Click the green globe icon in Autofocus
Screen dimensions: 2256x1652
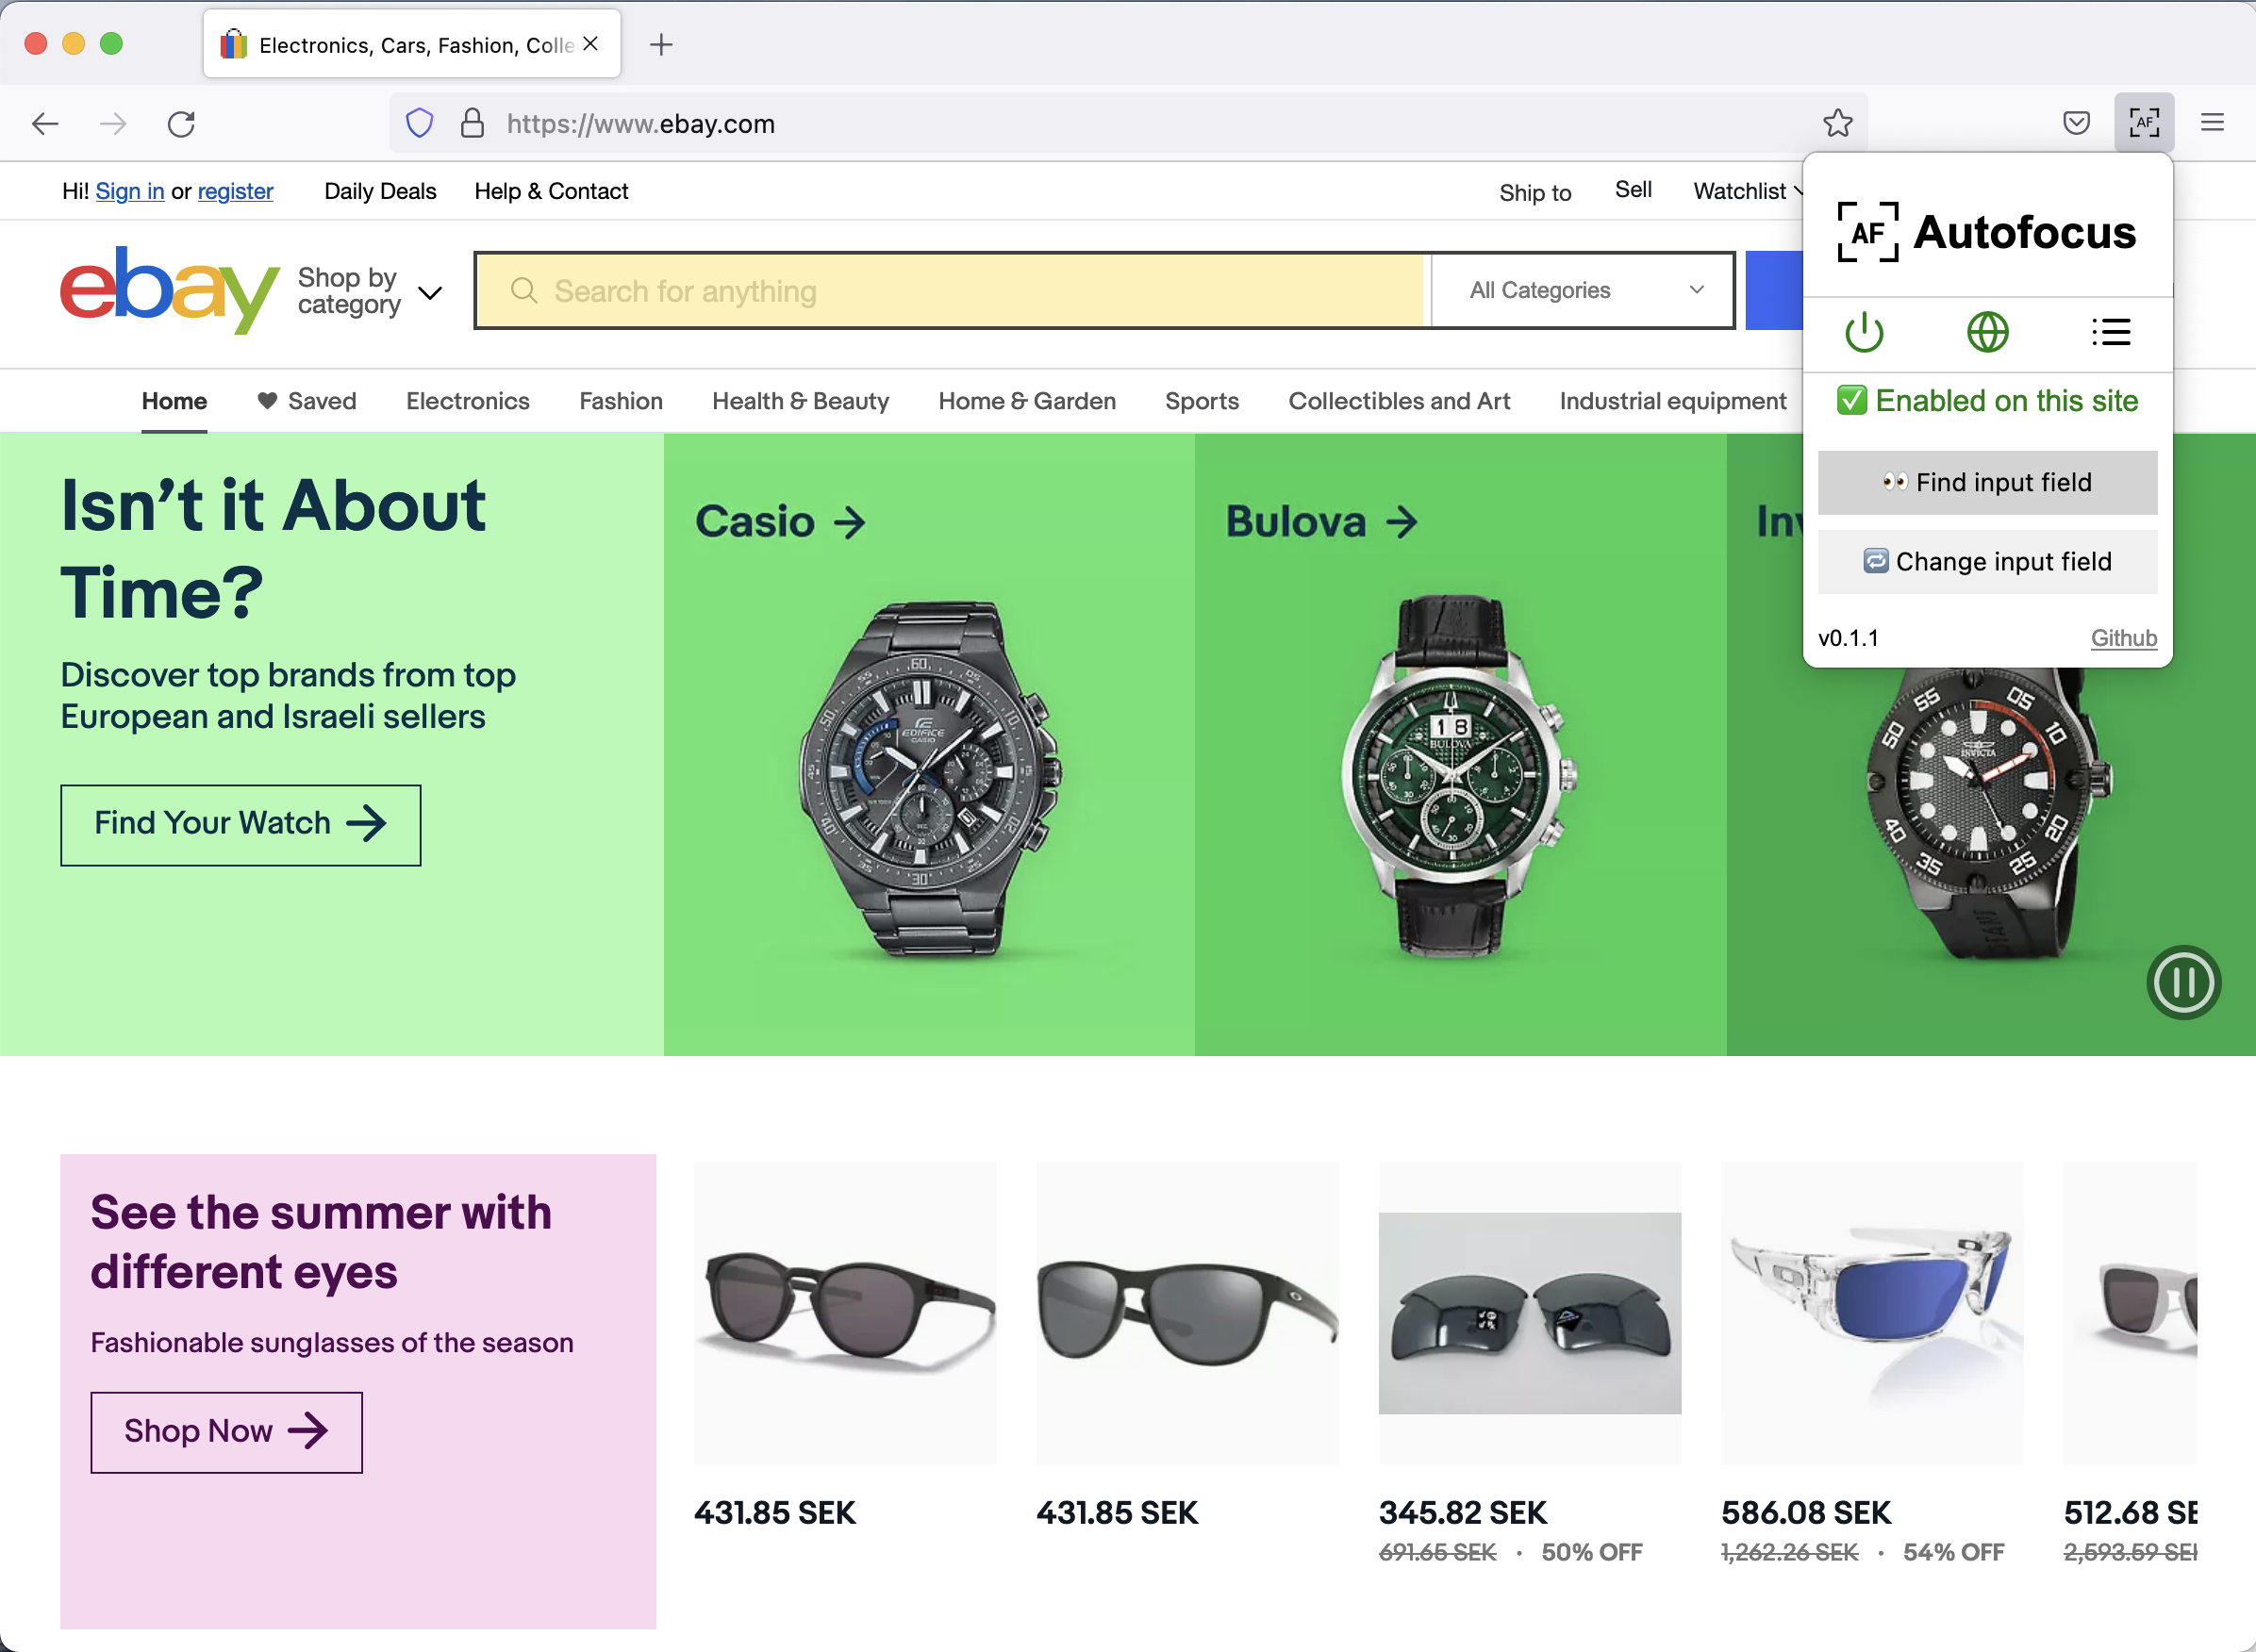click(x=1987, y=332)
